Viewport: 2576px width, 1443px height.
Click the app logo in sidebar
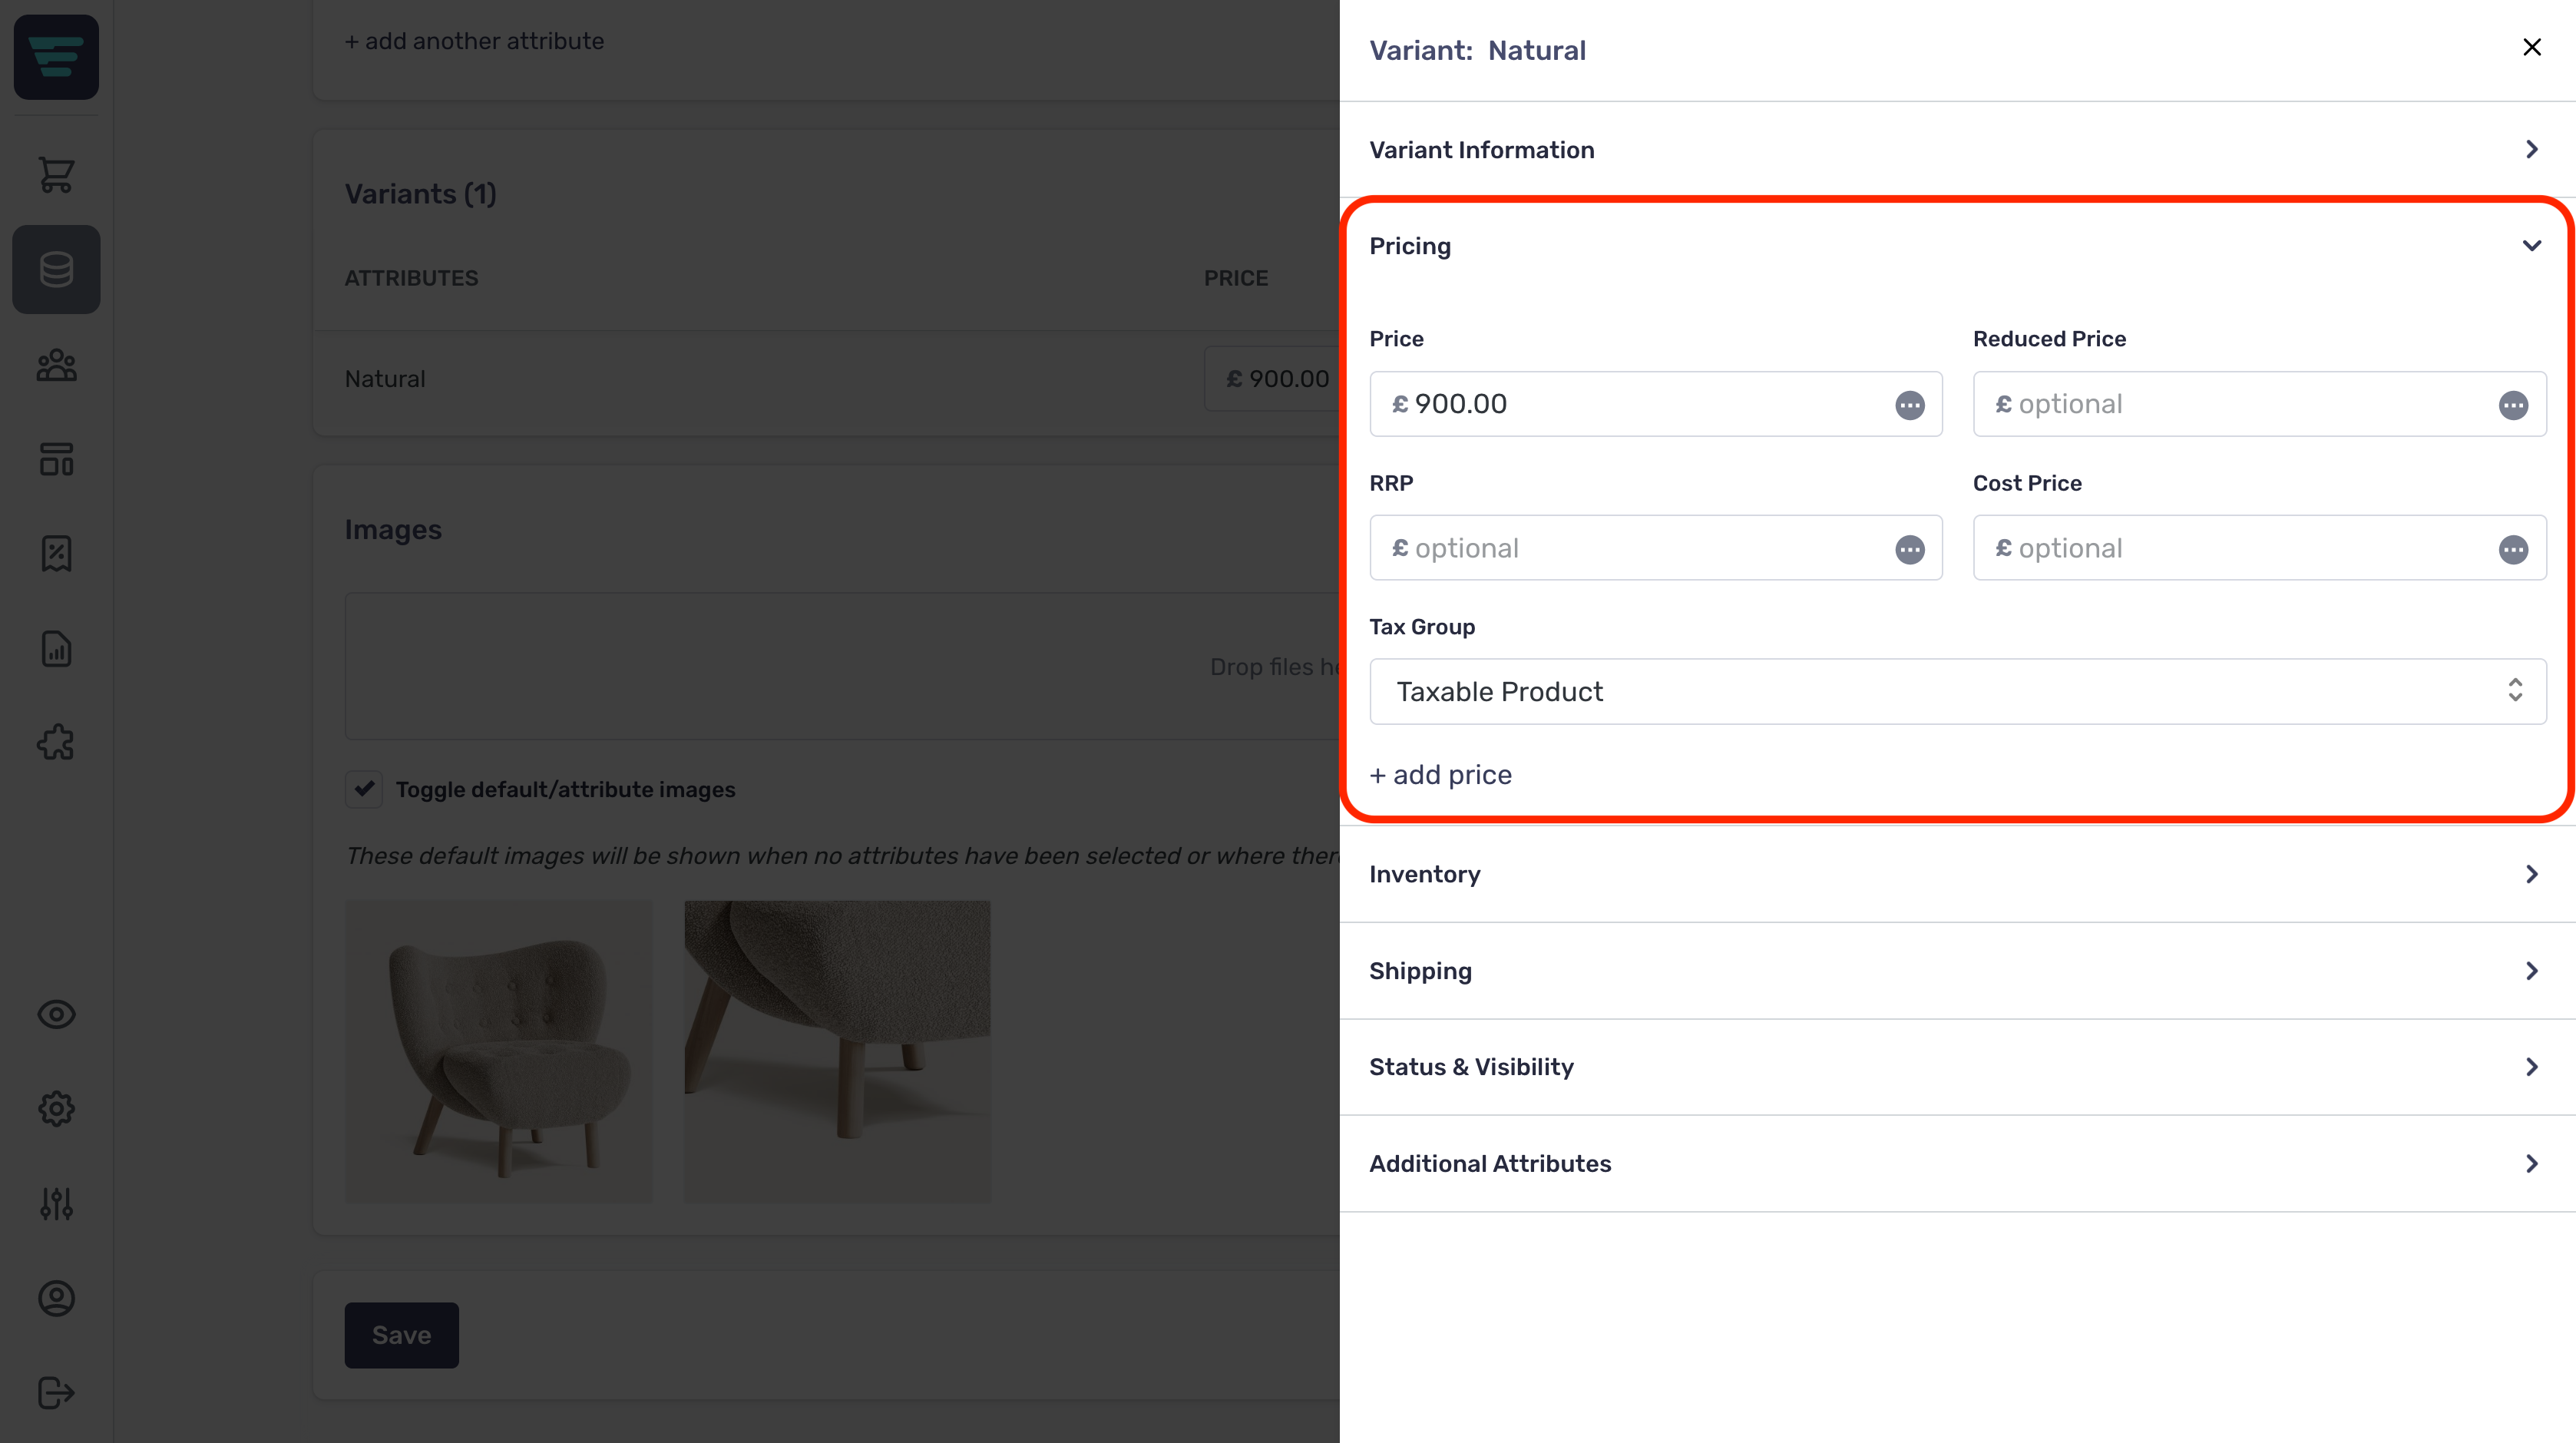[x=56, y=57]
